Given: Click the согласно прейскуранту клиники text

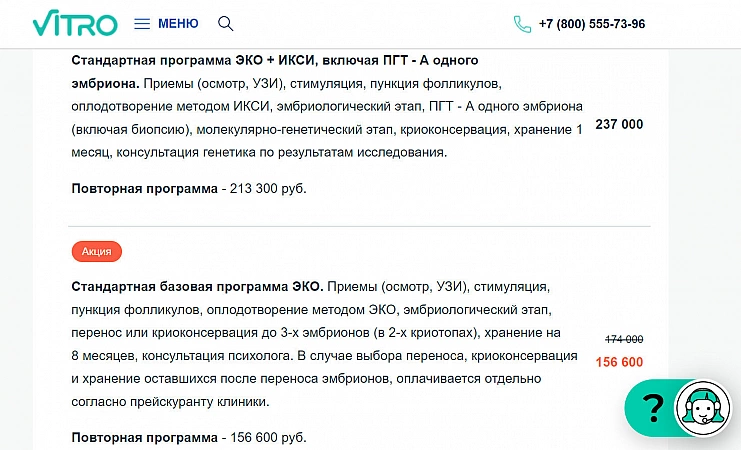Looking at the screenshot, I should tap(170, 402).
